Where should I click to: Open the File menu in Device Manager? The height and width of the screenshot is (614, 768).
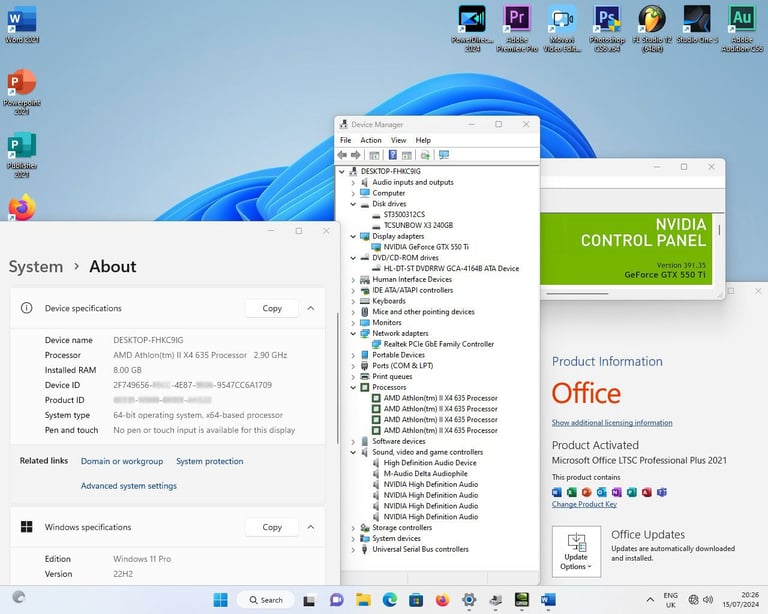[345, 140]
